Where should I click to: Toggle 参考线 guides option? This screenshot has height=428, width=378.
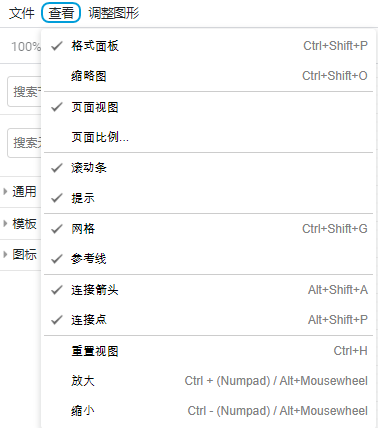point(208,259)
